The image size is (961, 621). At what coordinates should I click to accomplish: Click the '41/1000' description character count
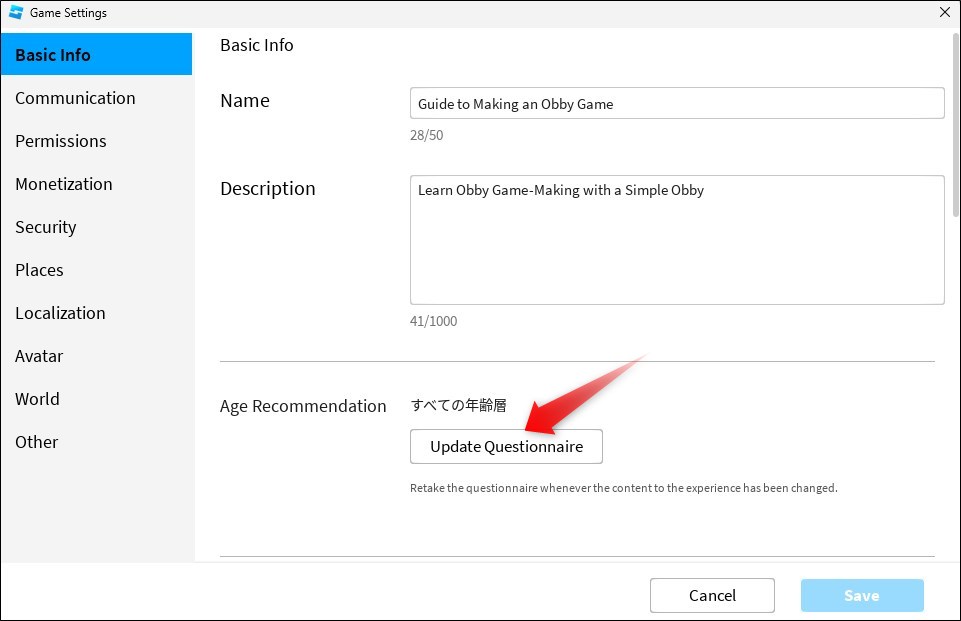click(433, 321)
